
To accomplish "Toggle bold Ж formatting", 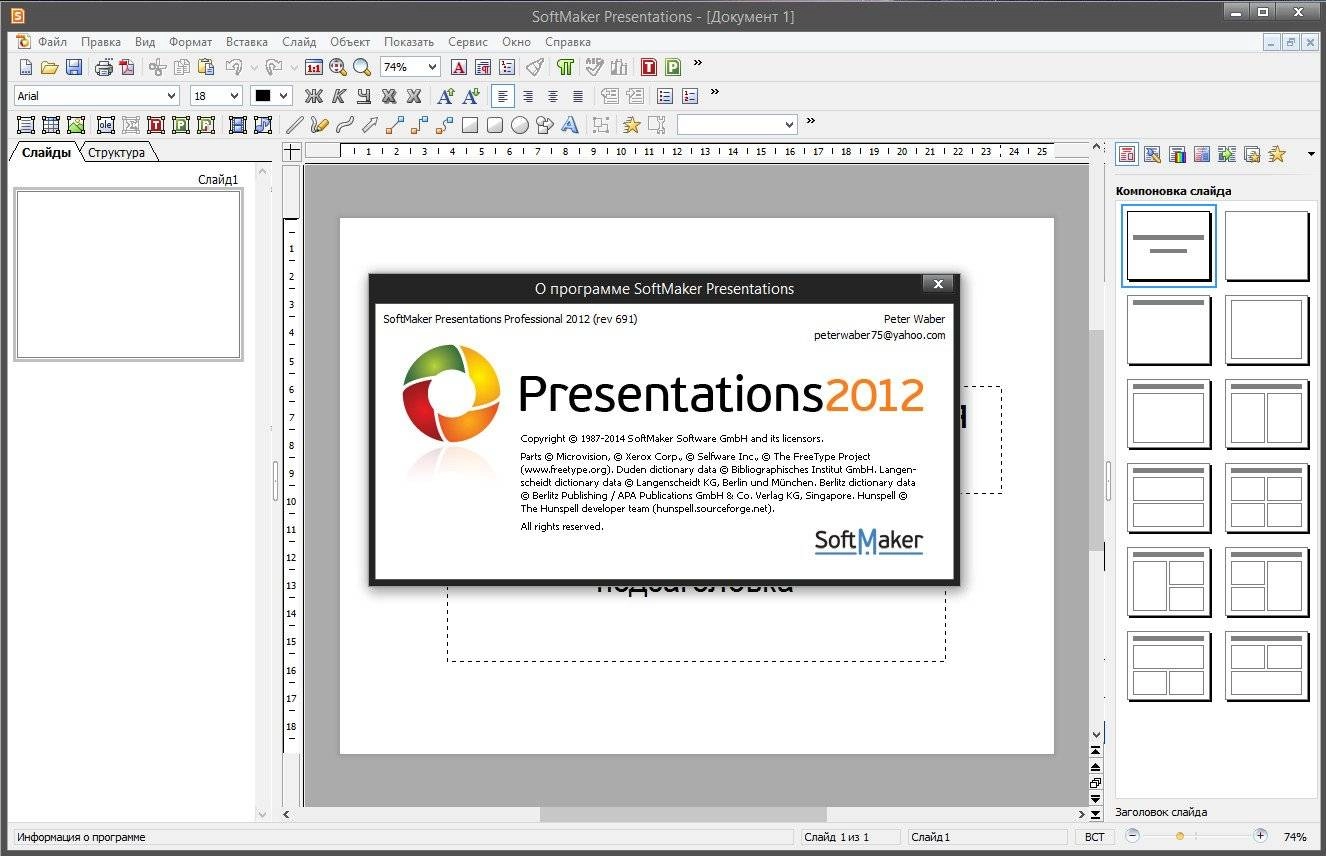I will coord(314,96).
